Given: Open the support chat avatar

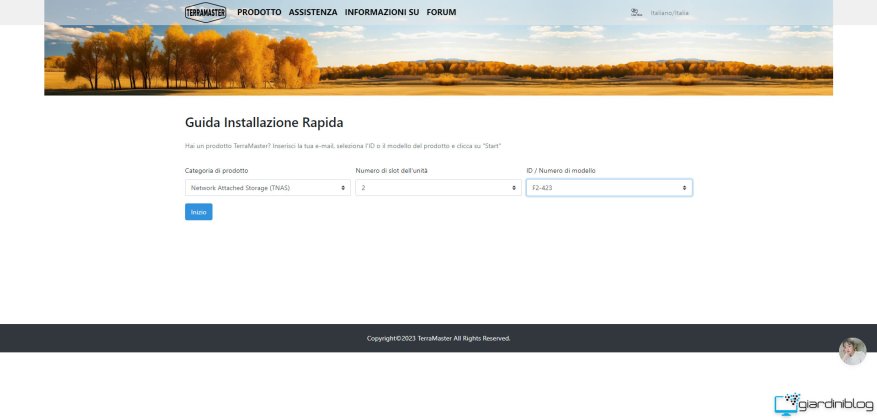Looking at the screenshot, I should click(x=852, y=351).
